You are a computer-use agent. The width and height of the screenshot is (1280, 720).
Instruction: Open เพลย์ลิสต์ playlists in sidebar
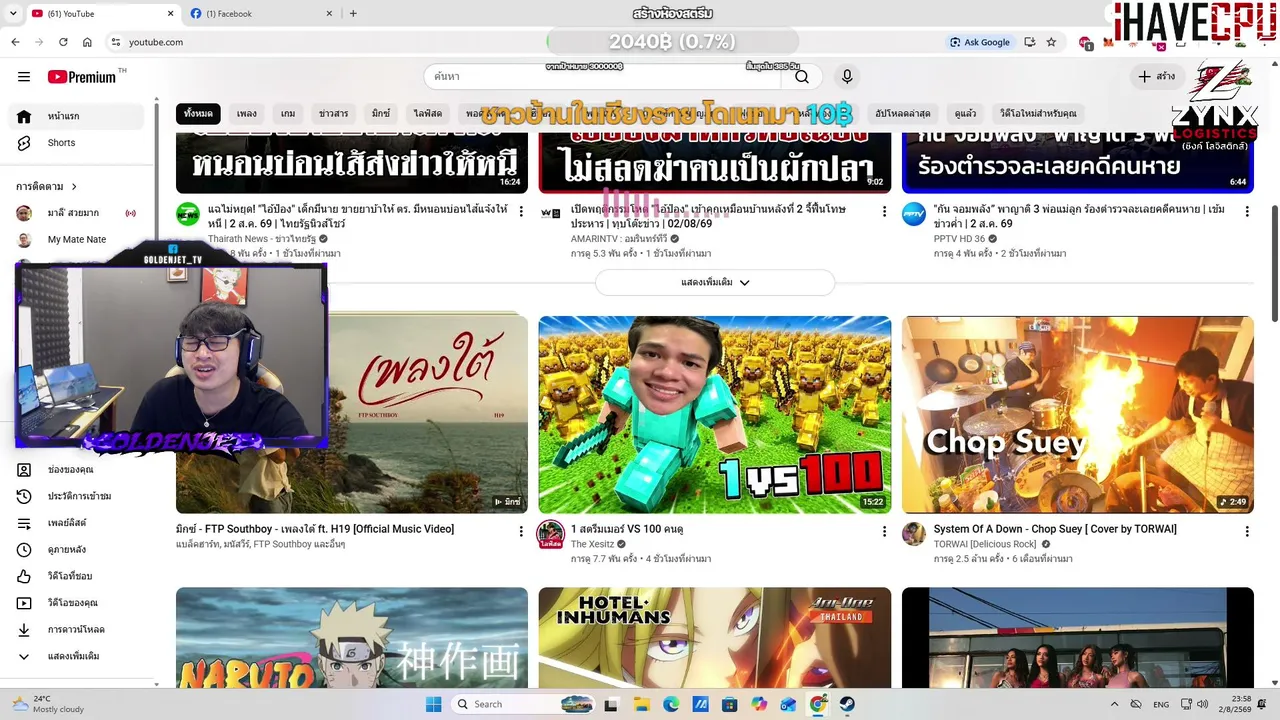pos(76,523)
